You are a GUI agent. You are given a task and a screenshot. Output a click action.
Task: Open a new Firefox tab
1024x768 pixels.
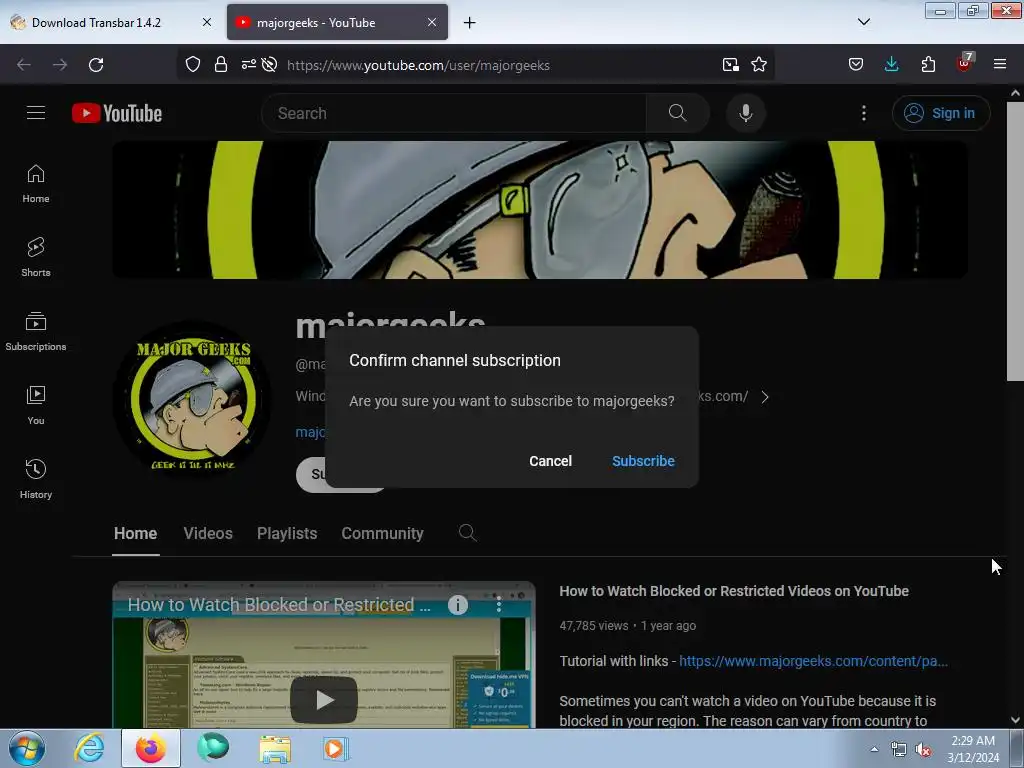(470, 23)
